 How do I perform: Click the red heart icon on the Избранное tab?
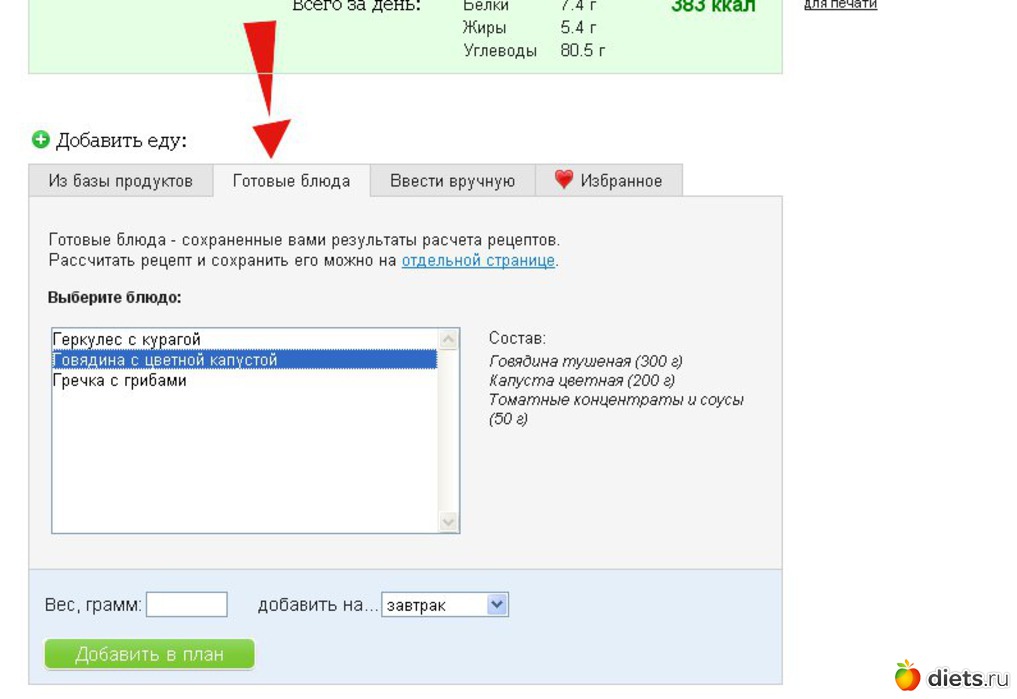(x=564, y=180)
